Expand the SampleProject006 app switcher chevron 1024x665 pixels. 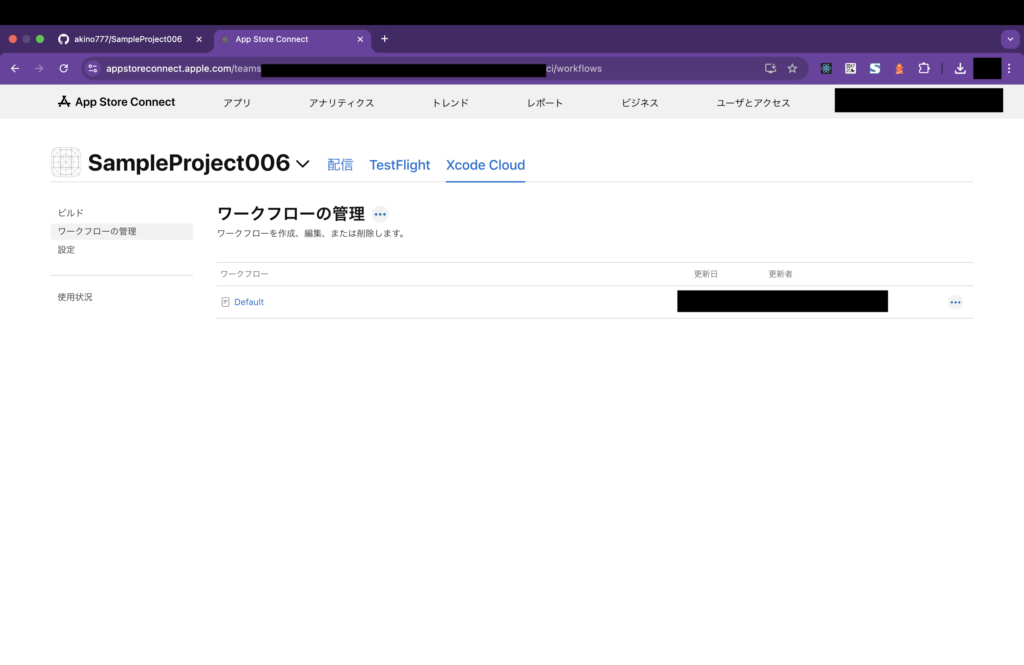[x=303, y=164]
